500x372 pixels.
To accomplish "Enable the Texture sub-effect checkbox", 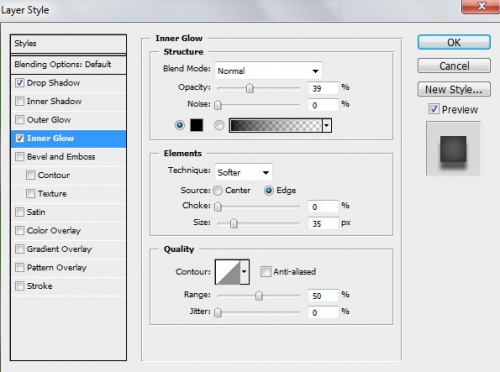I will (x=30, y=193).
